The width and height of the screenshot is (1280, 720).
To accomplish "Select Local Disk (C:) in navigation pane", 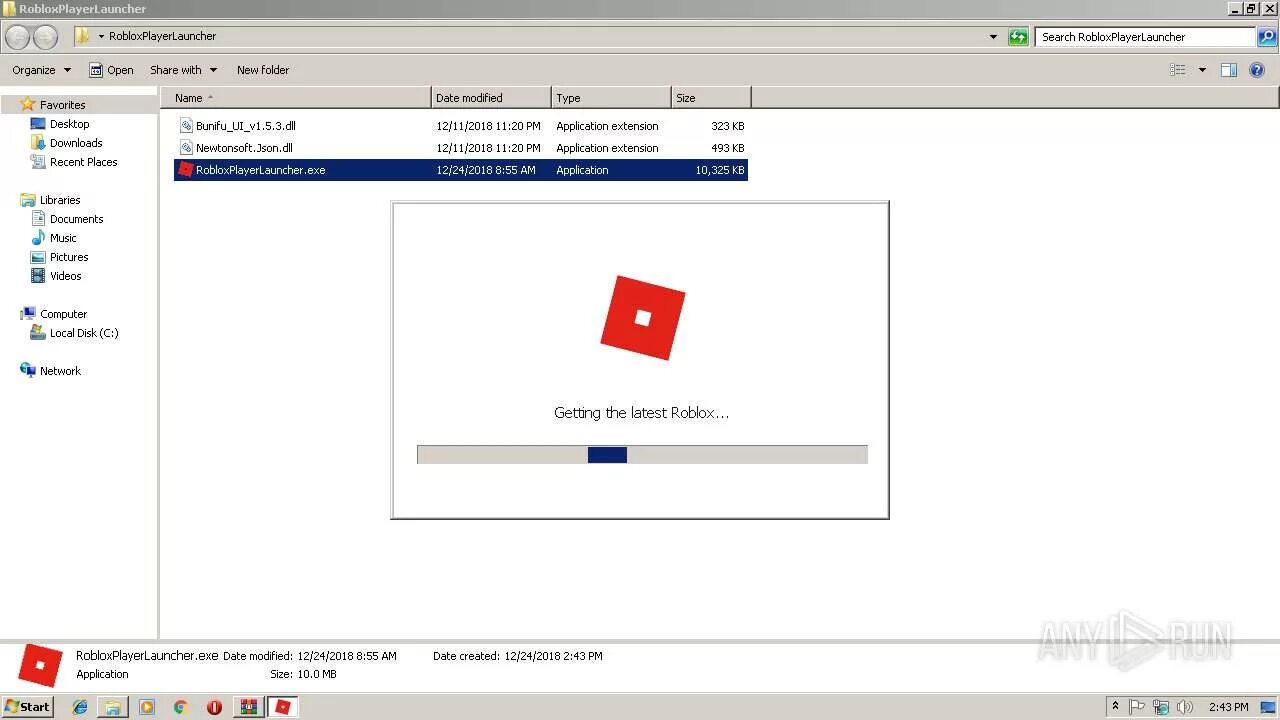I will pos(84,333).
